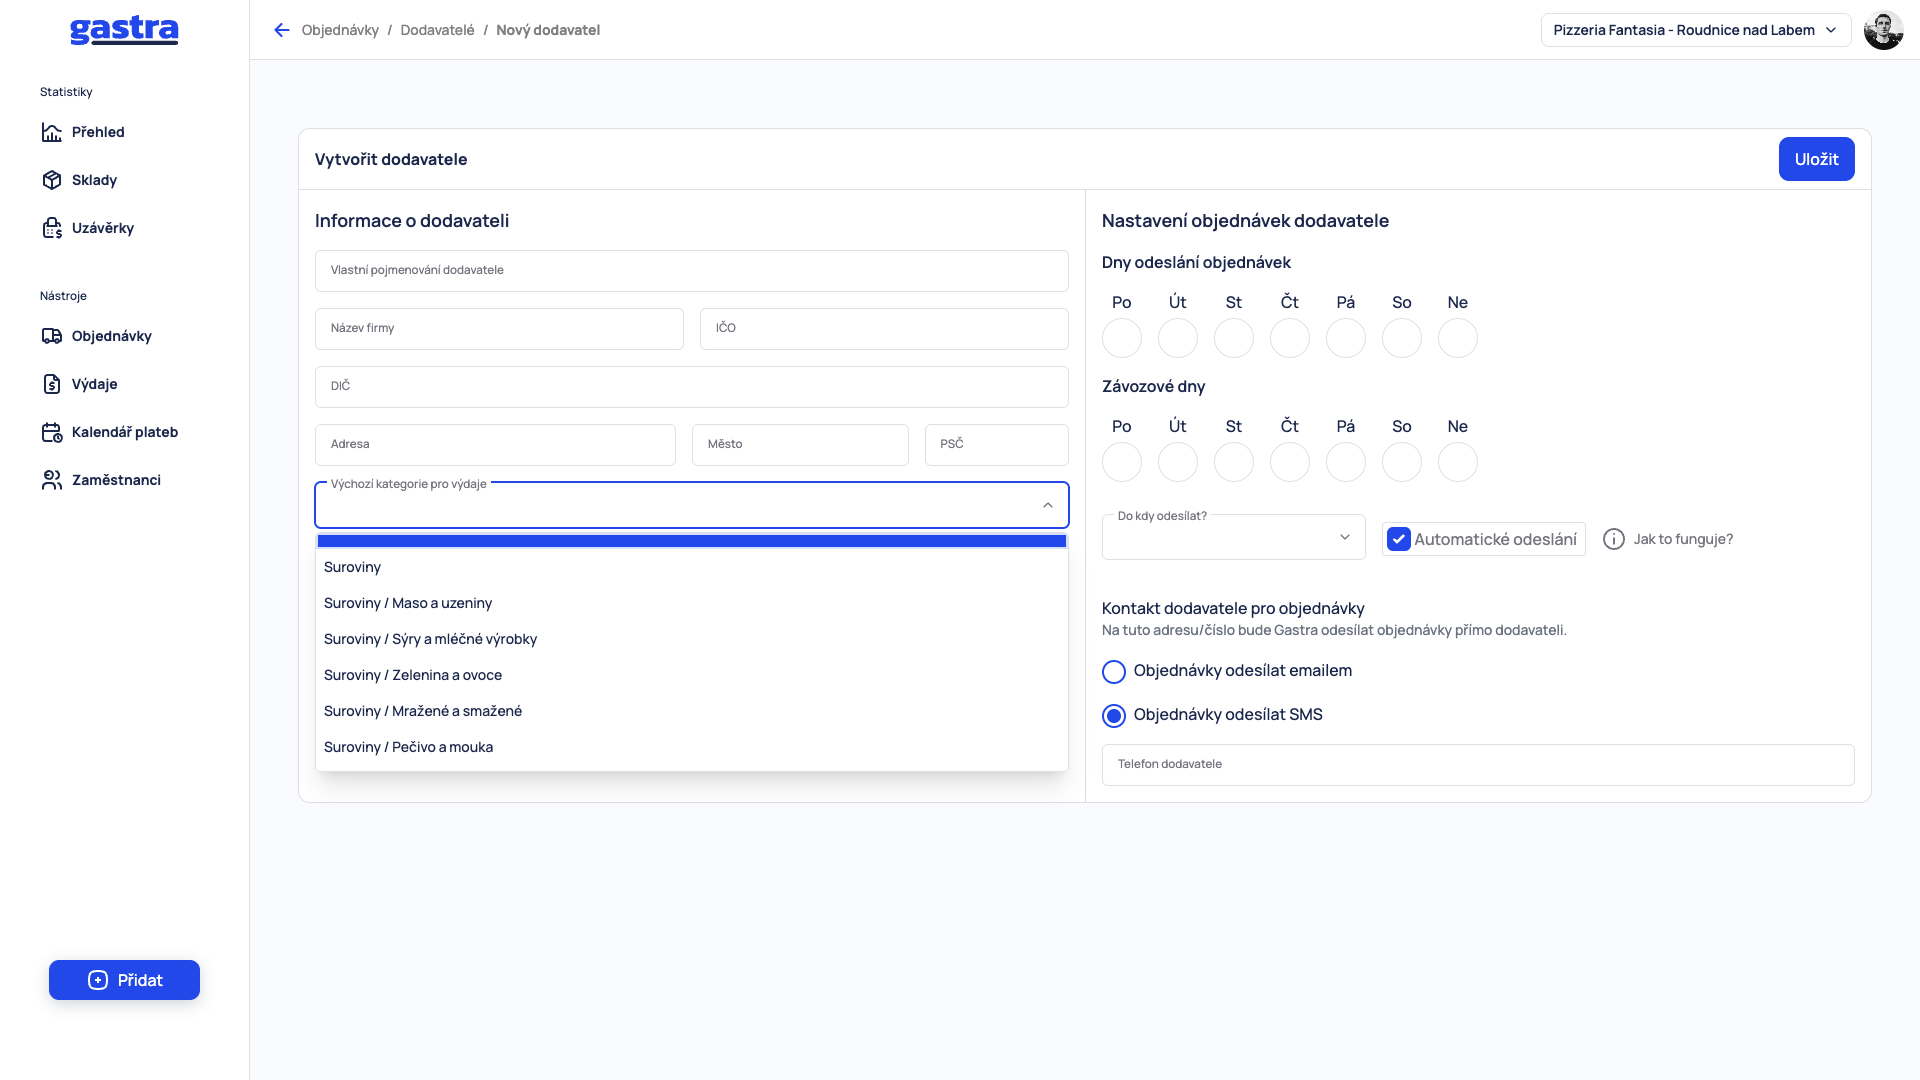Choose Suroviny / Sýry a mléčné výrobky

tap(692, 639)
